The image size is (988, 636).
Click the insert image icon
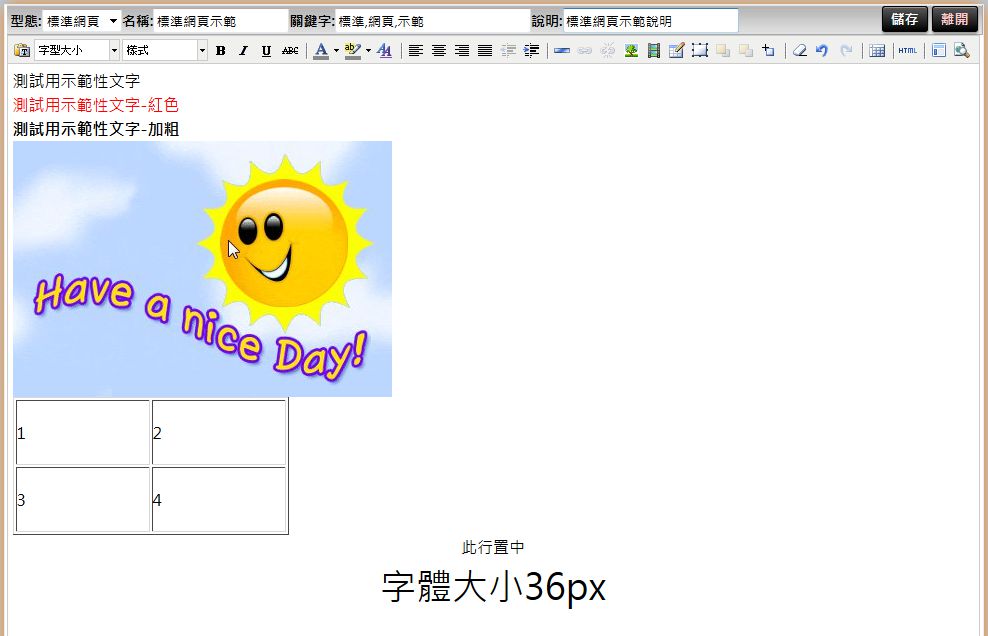(x=631, y=51)
